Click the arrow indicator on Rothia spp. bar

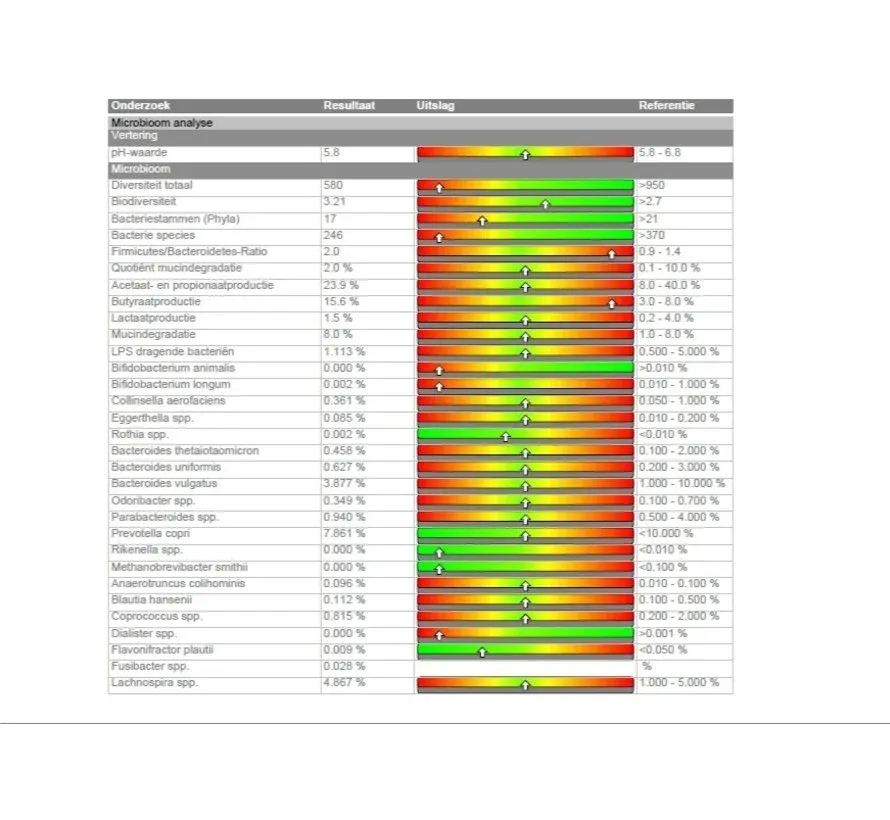pos(506,435)
